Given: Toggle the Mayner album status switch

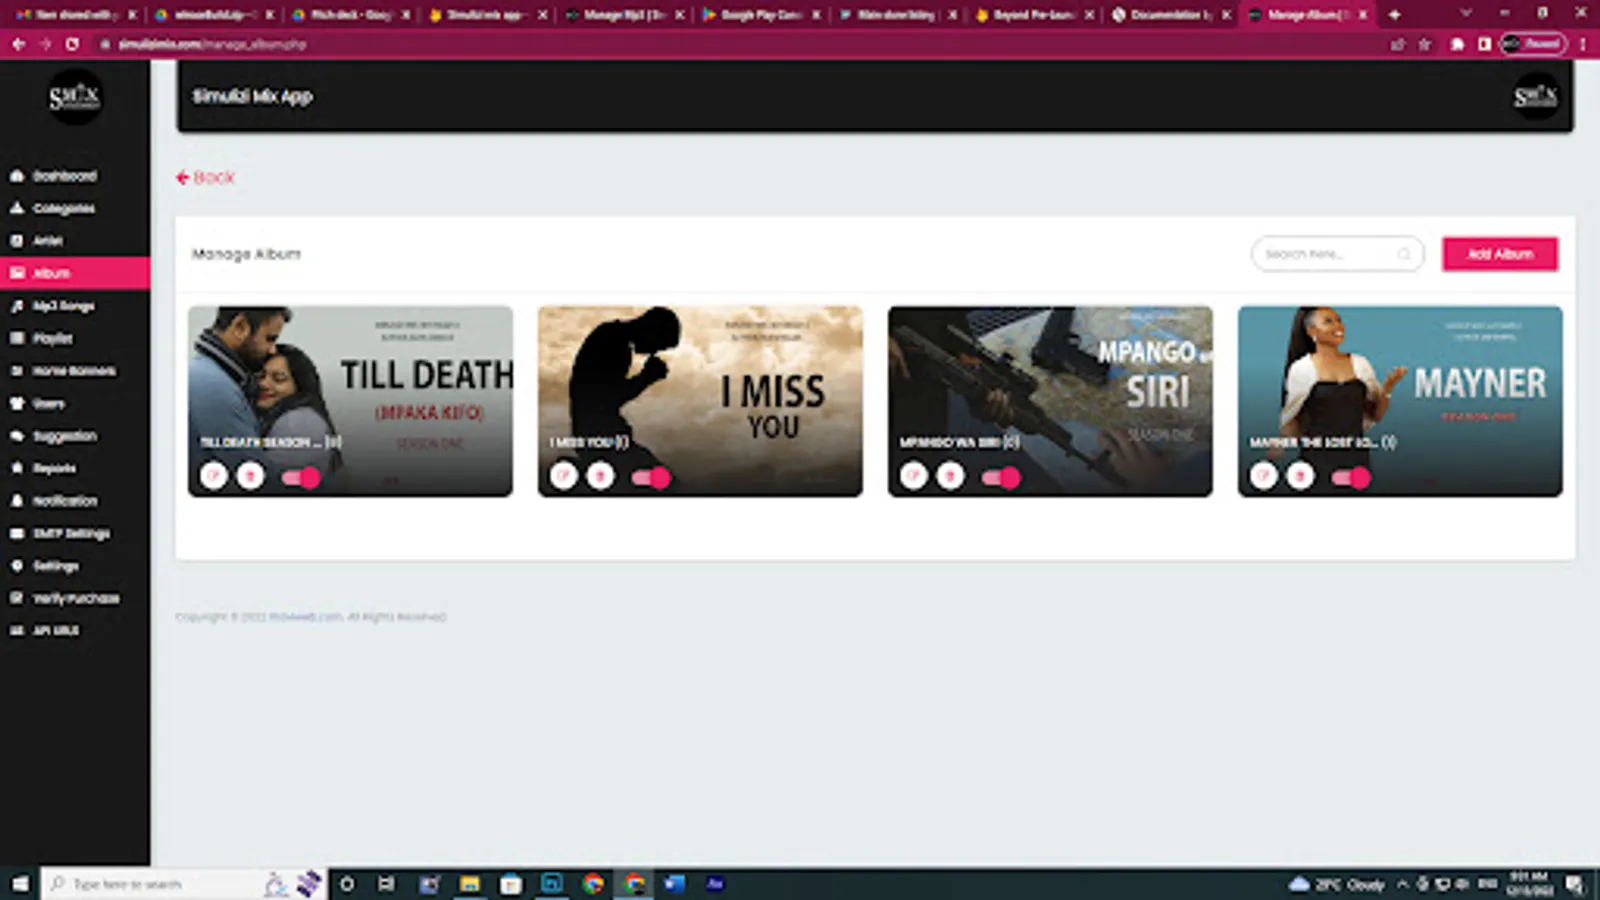Looking at the screenshot, I should point(1351,477).
